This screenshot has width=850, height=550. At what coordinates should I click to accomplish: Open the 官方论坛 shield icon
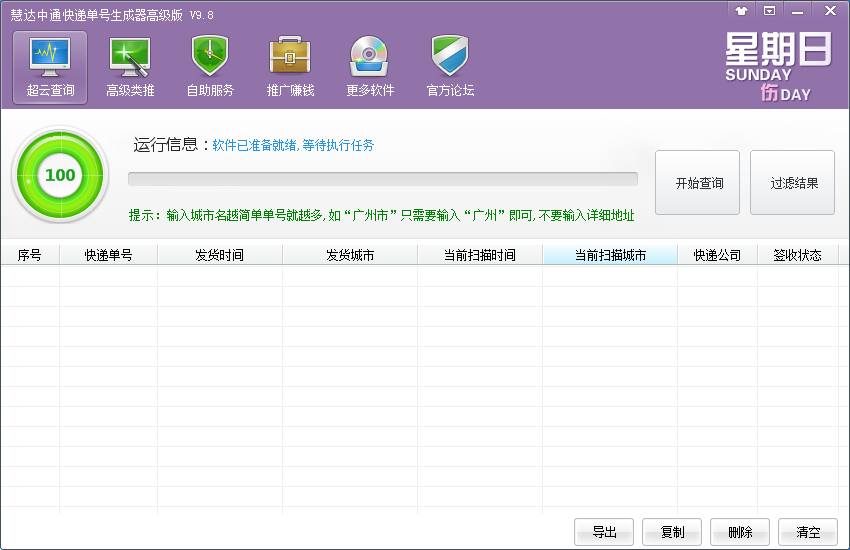450,67
